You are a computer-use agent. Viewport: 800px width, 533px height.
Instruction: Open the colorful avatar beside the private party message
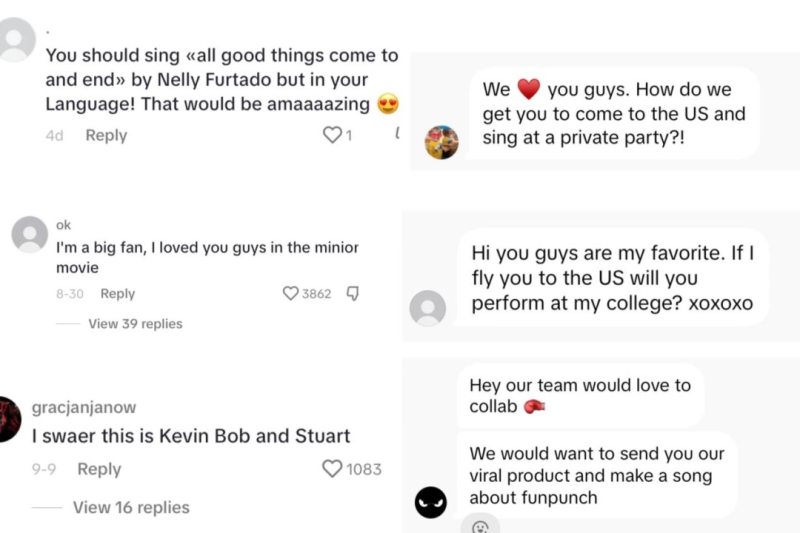(x=442, y=142)
